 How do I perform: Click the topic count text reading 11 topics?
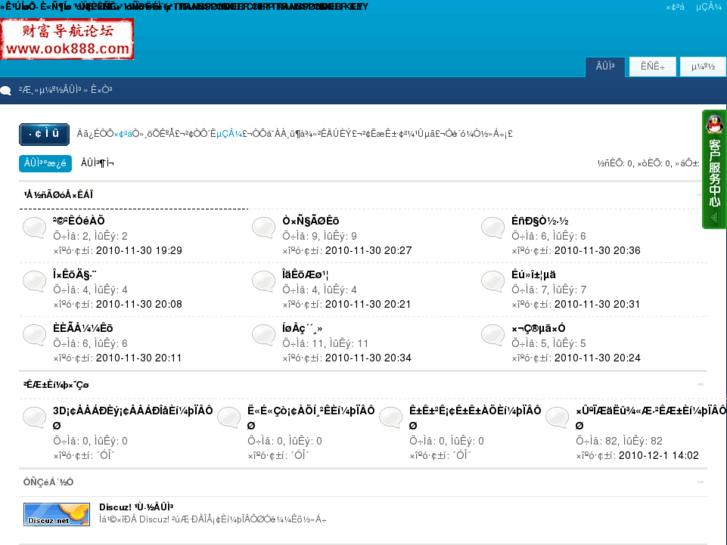[325, 344]
